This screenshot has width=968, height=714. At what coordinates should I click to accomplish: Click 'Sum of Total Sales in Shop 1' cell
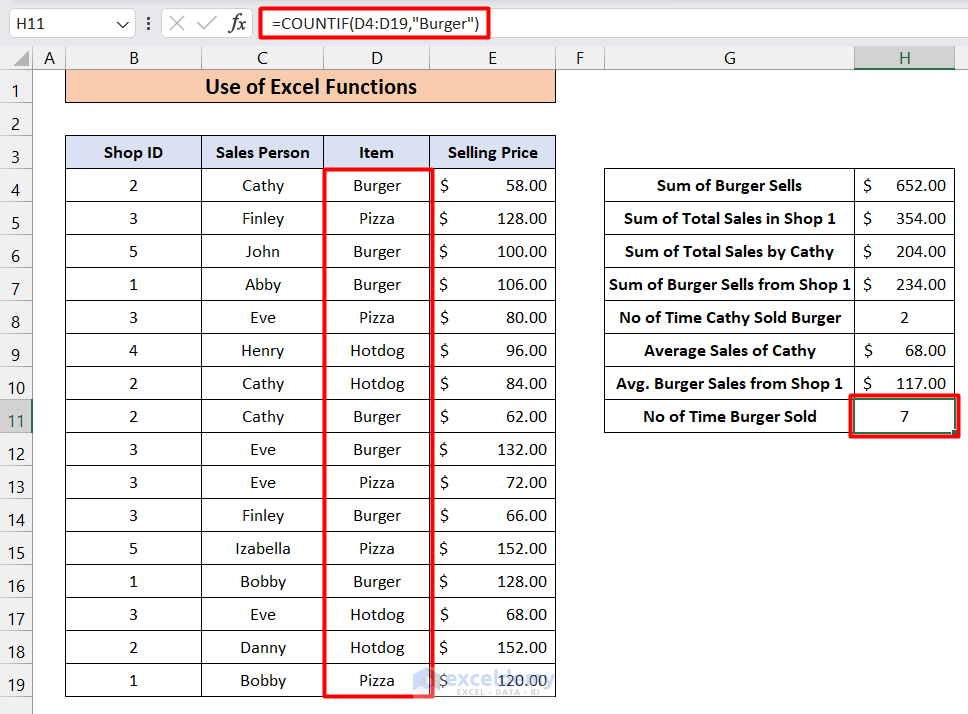pos(730,218)
